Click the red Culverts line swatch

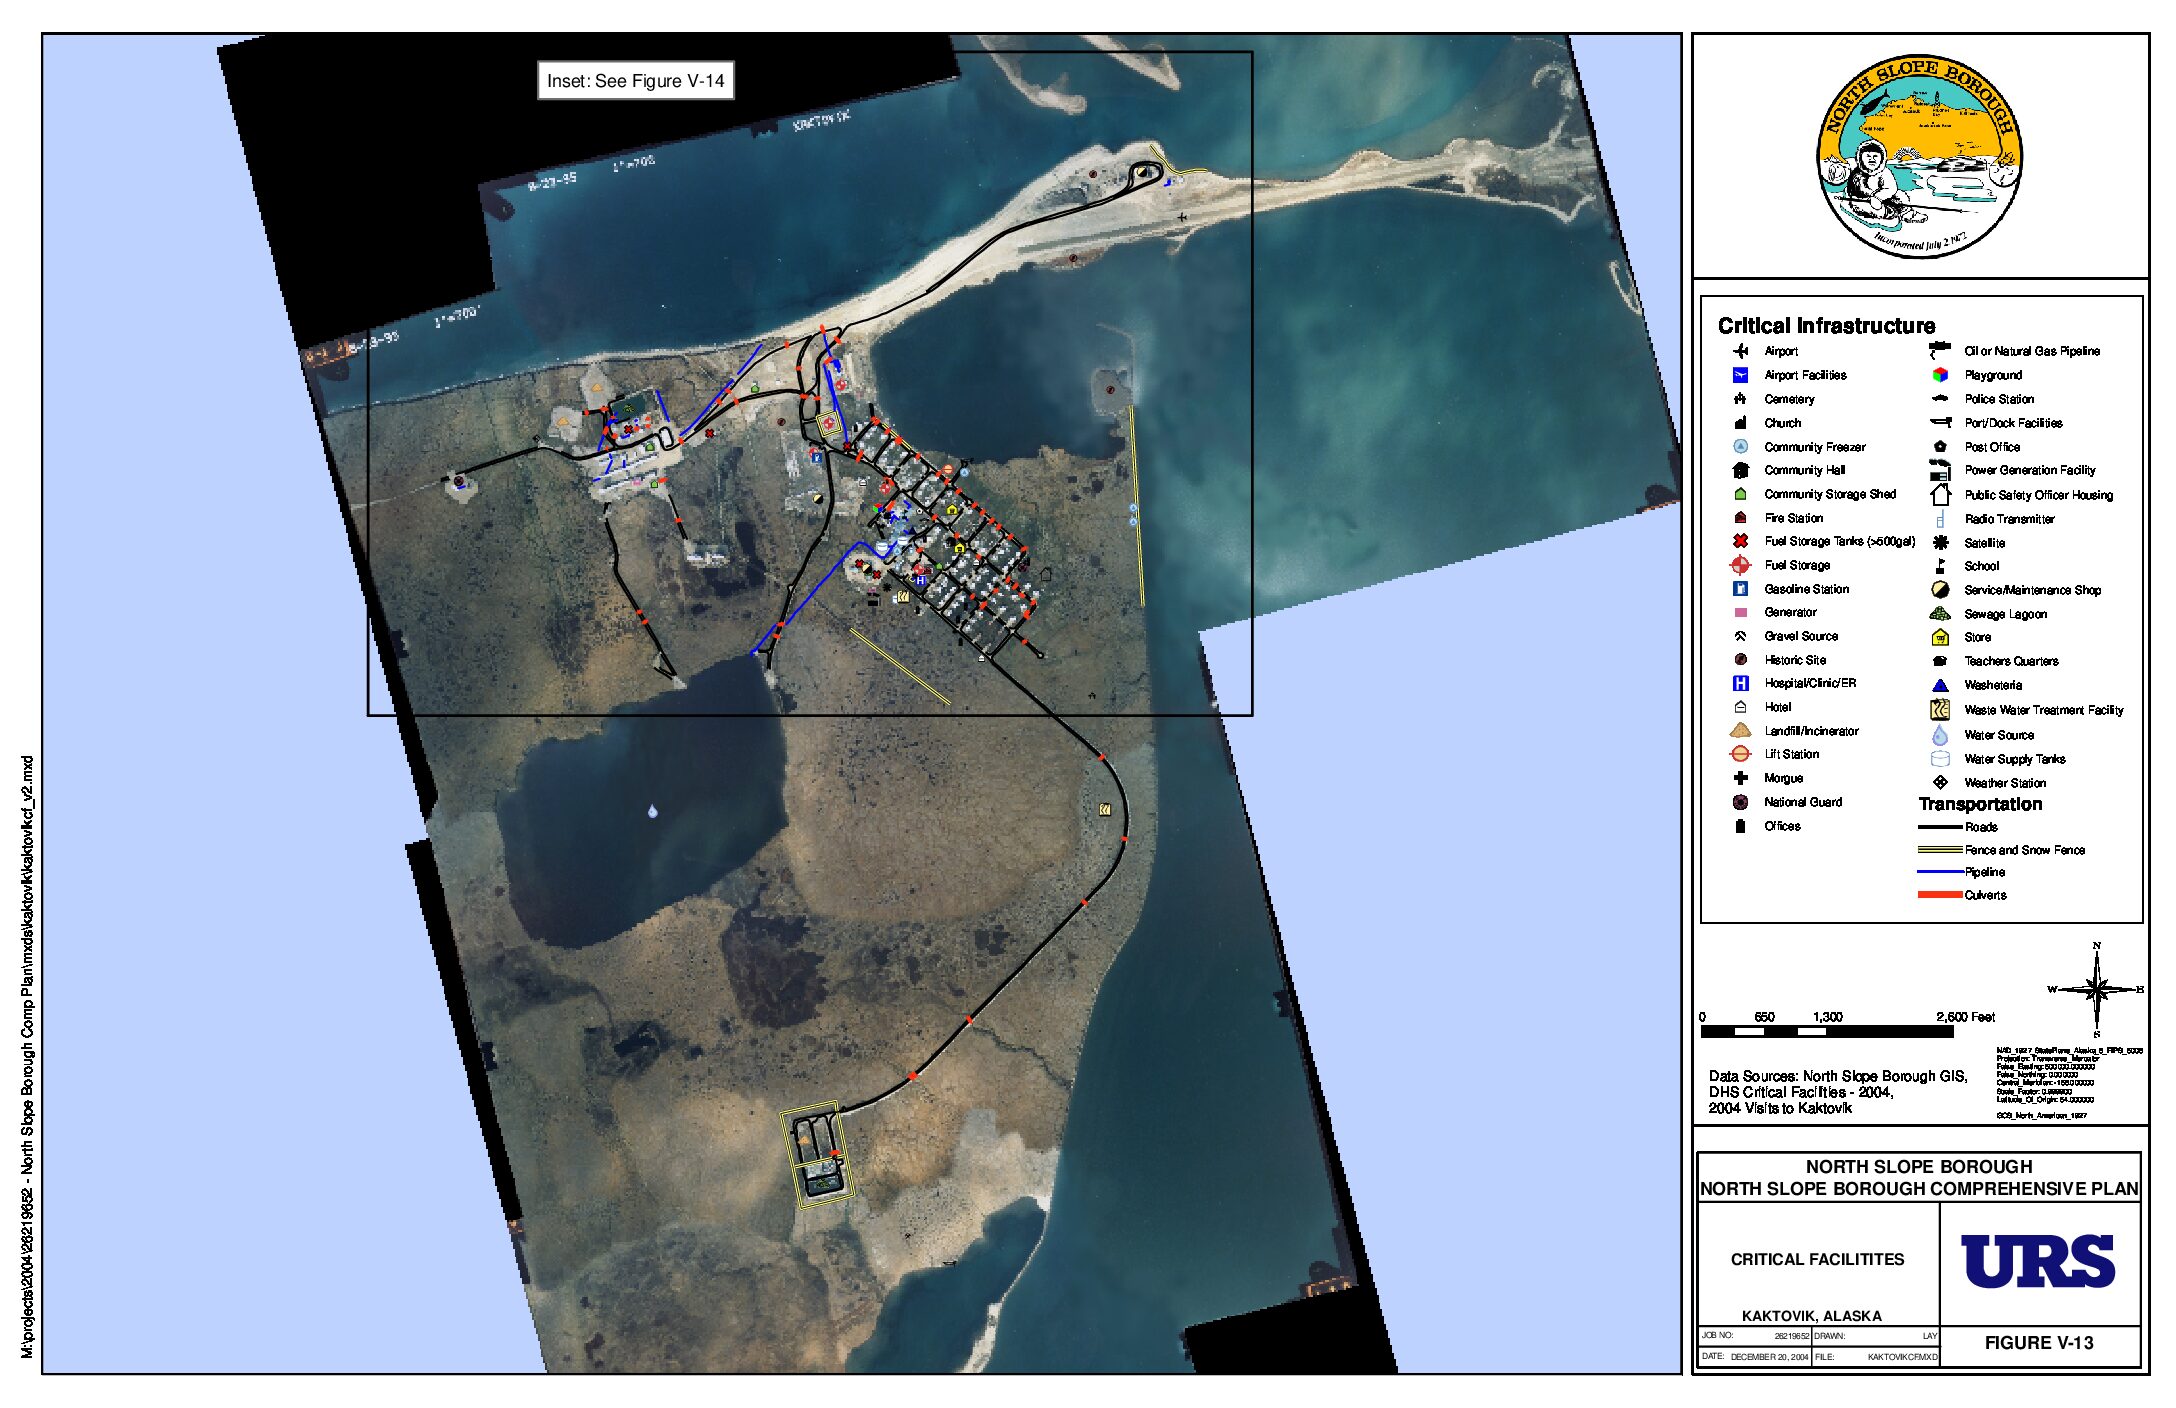1939,895
